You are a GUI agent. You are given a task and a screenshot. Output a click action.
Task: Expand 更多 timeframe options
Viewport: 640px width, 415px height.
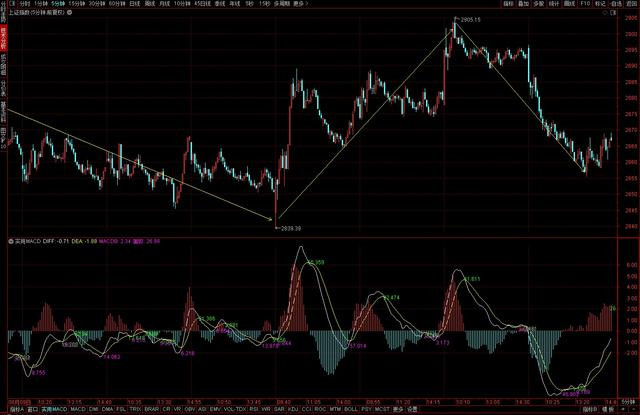(x=300, y=4)
